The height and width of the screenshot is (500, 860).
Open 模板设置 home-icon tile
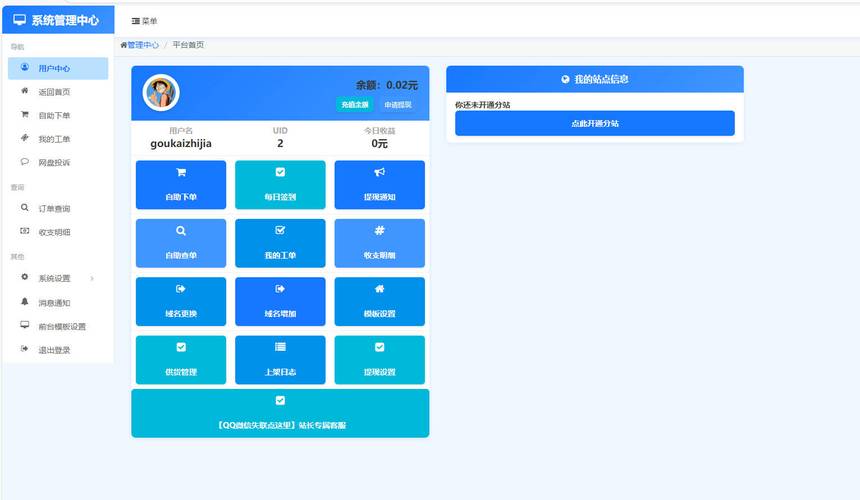point(379,301)
